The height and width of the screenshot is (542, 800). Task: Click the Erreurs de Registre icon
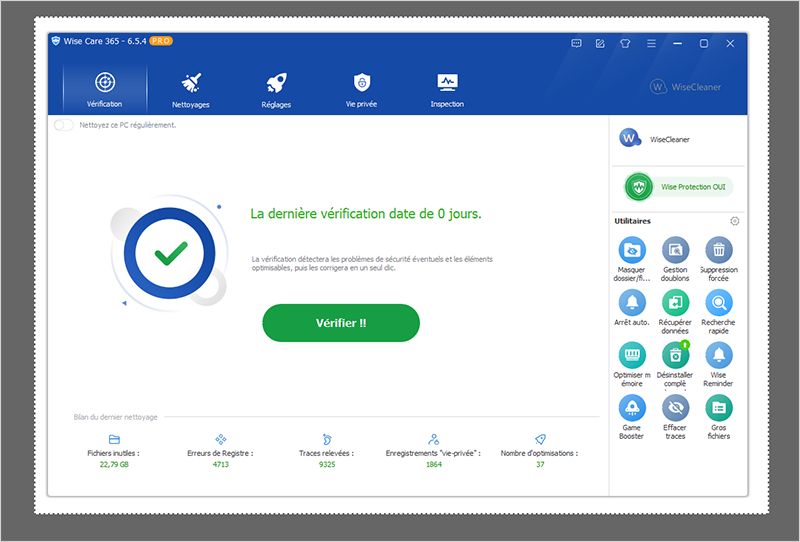tap(221, 439)
